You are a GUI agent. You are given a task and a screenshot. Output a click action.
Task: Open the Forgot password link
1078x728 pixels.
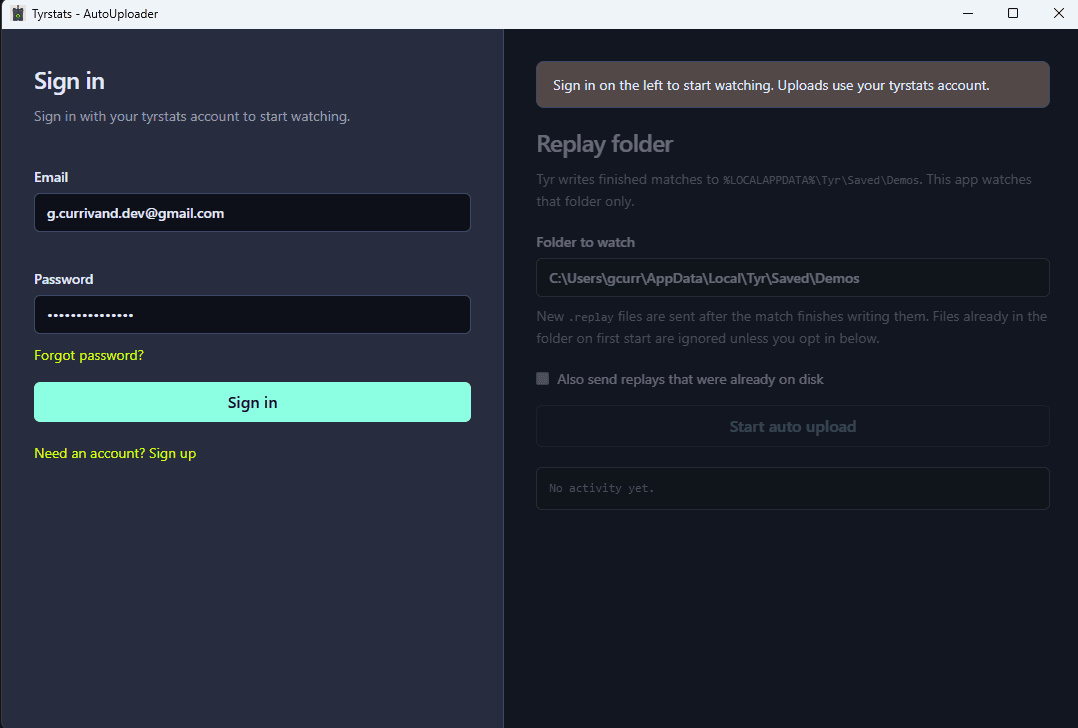tap(89, 355)
